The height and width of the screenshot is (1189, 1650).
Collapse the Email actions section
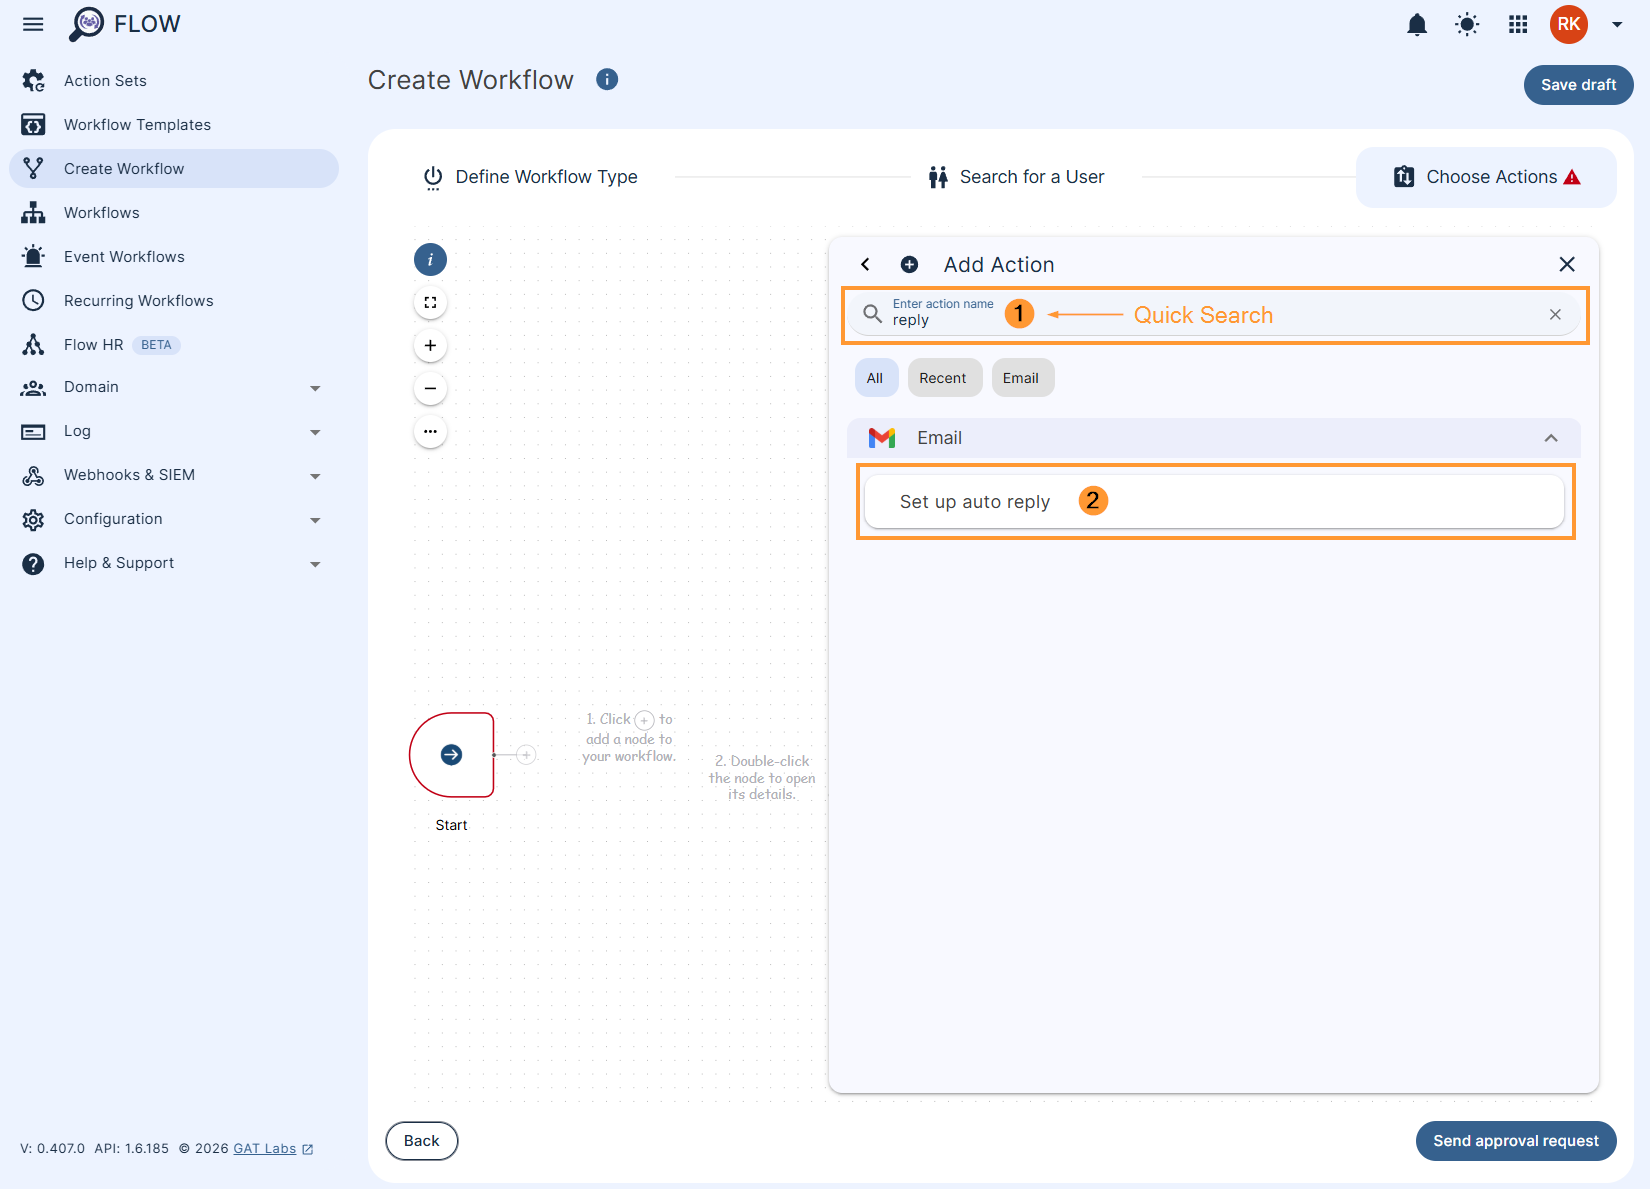pos(1551,438)
